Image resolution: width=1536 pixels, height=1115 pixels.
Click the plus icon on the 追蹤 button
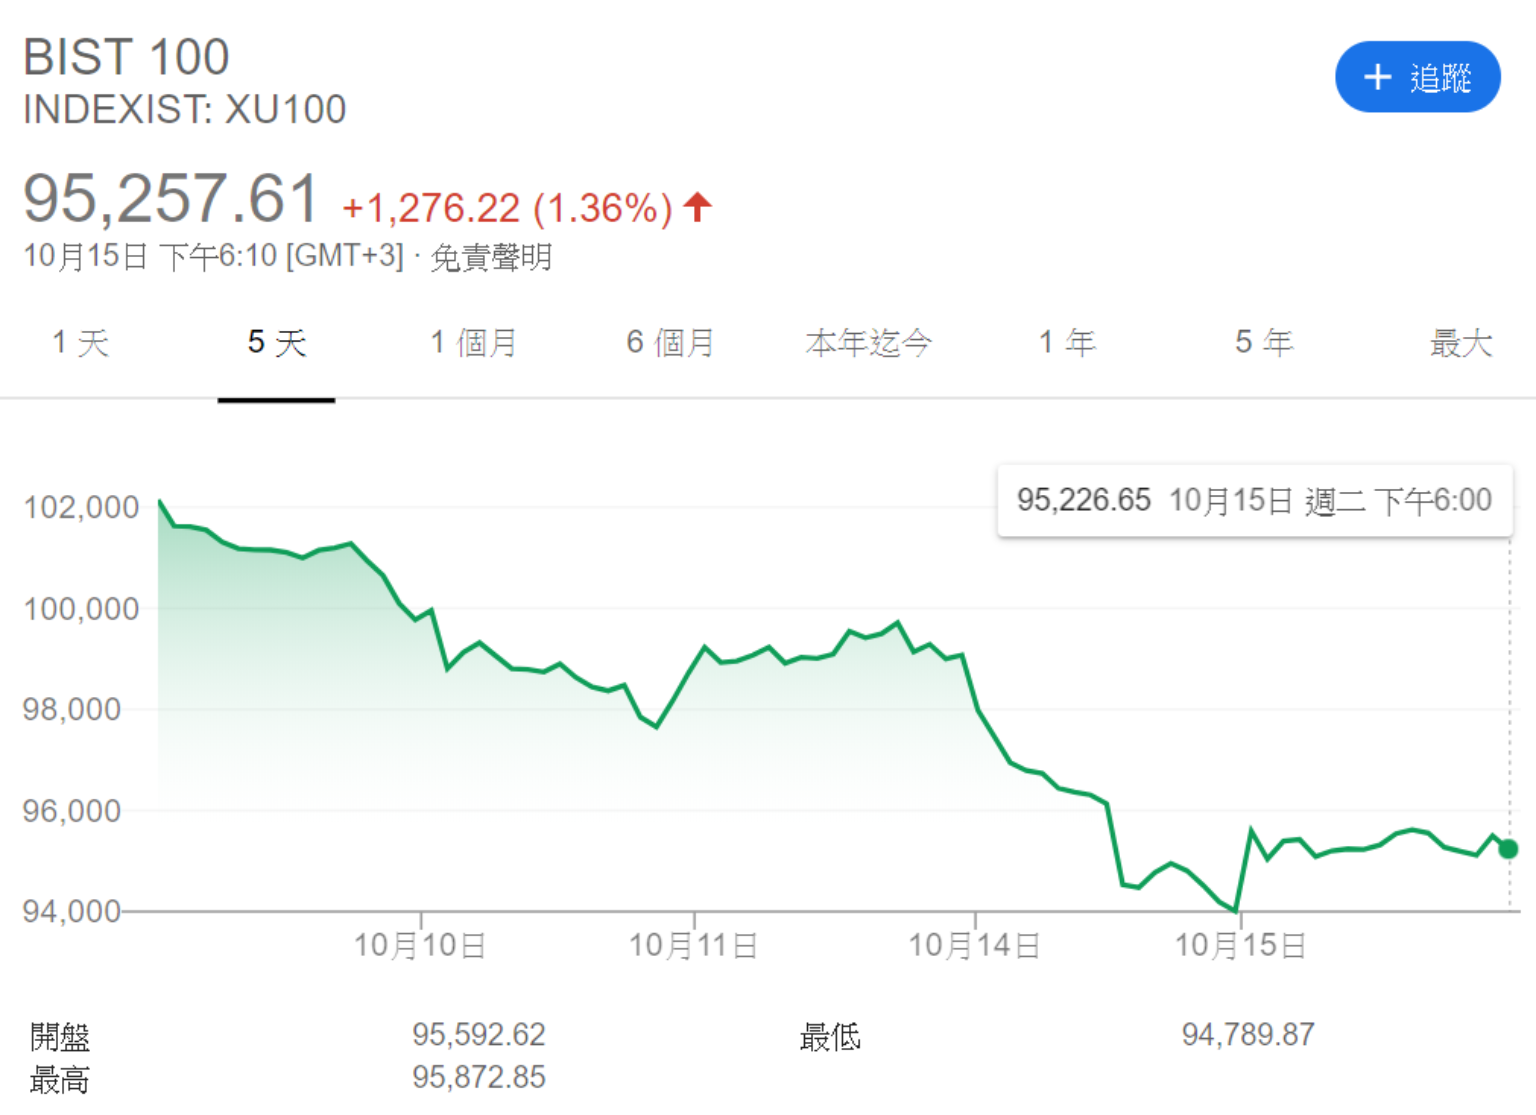pos(1377,77)
